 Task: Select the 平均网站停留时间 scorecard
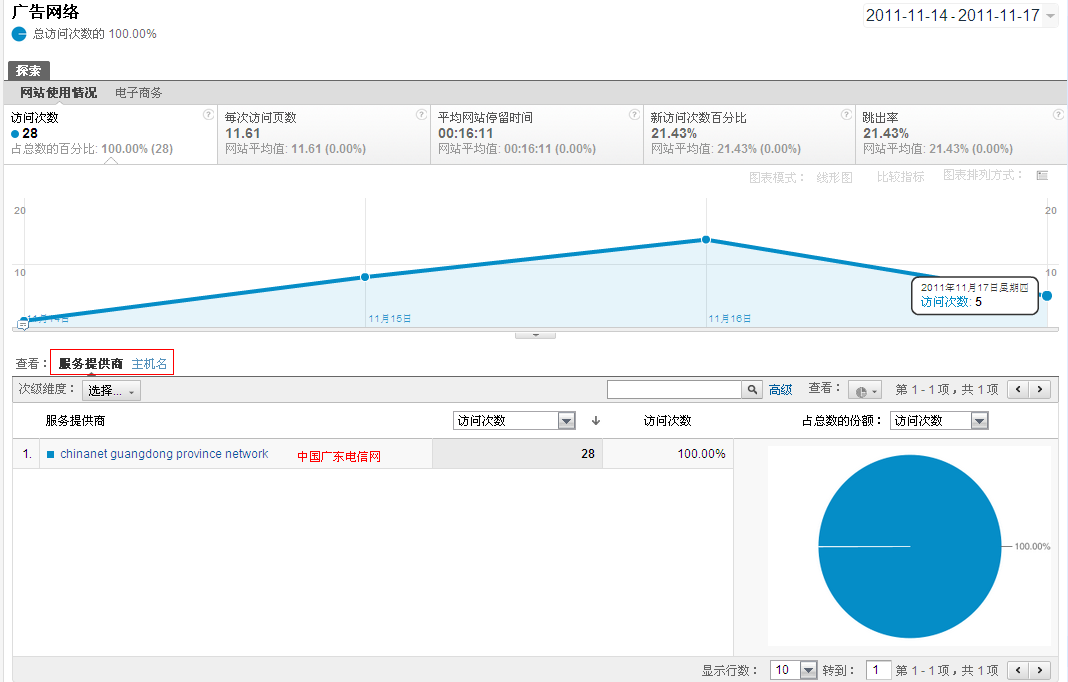537,134
